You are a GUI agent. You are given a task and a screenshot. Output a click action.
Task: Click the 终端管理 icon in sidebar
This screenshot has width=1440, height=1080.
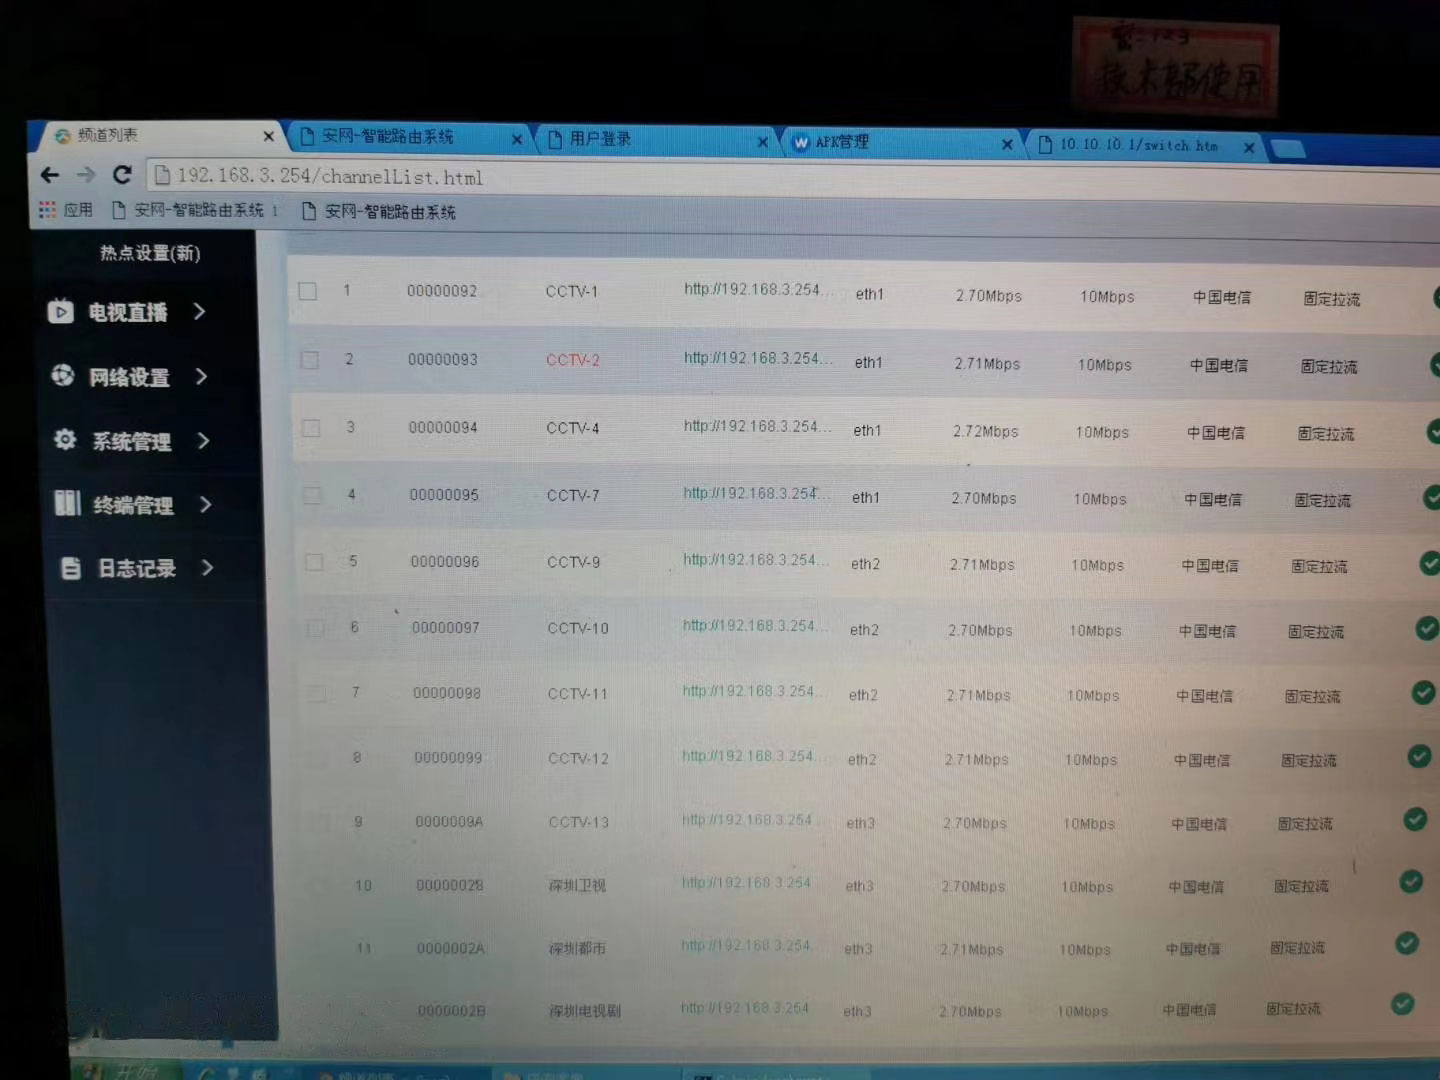pyautogui.click(x=68, y=503)
